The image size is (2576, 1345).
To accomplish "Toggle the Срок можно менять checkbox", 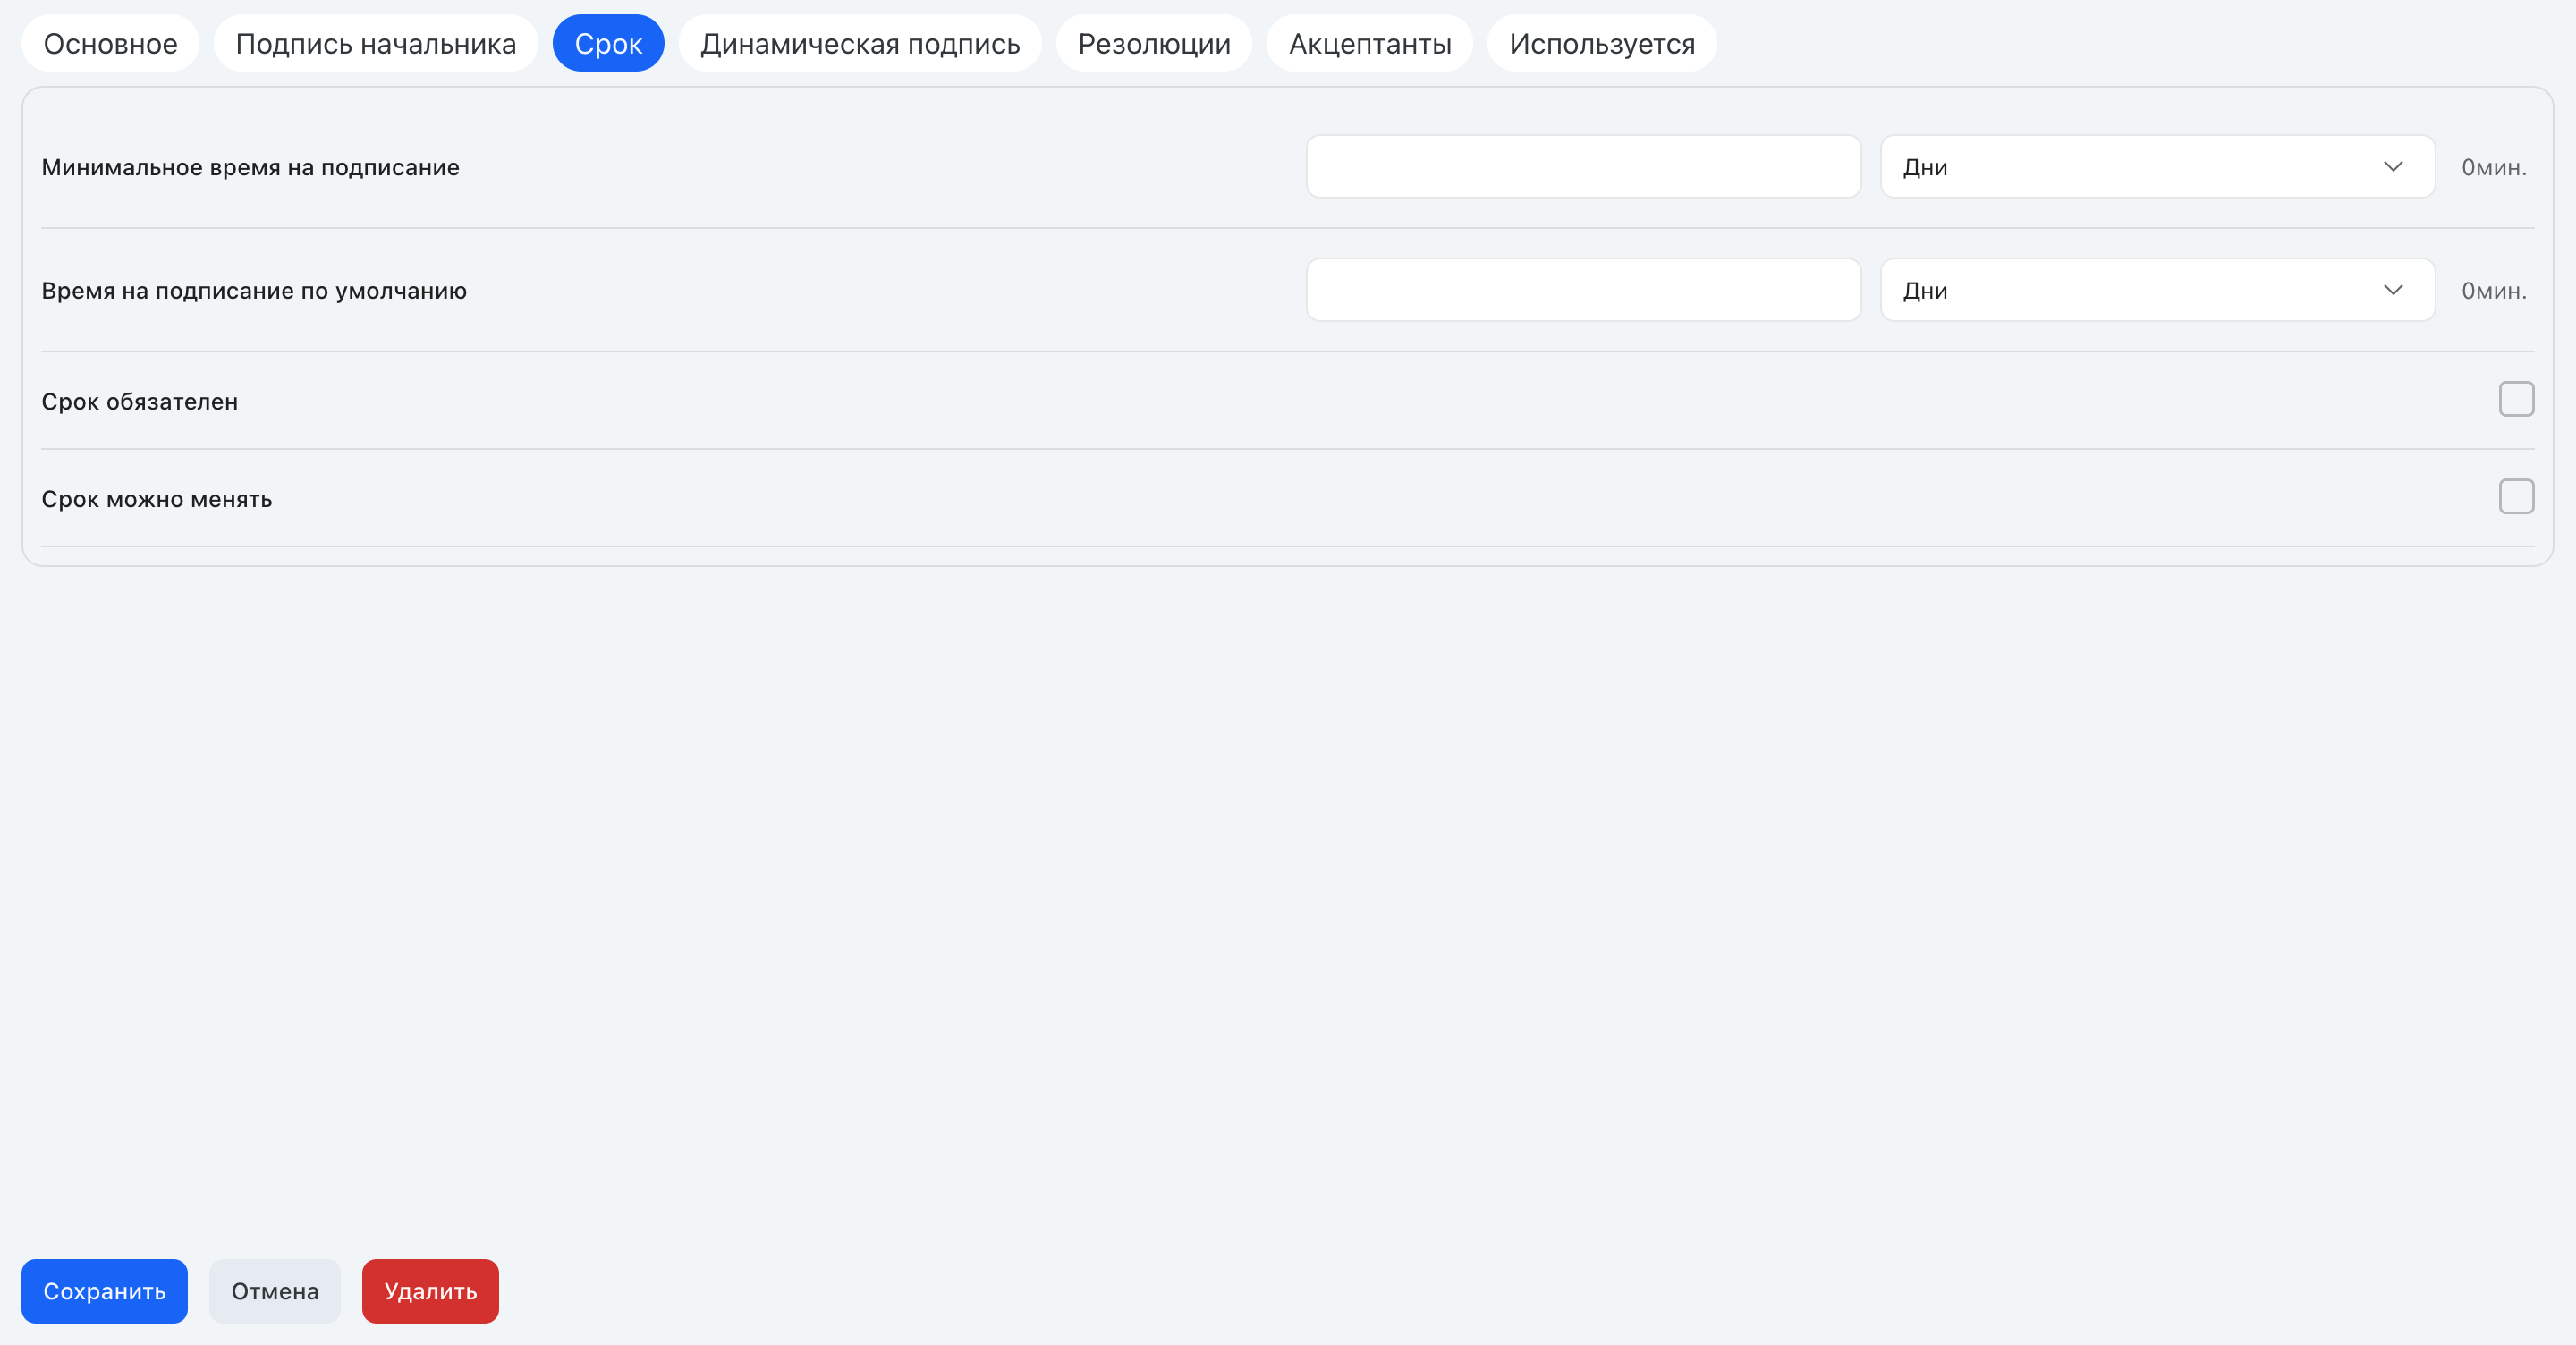I will 2516,497.
